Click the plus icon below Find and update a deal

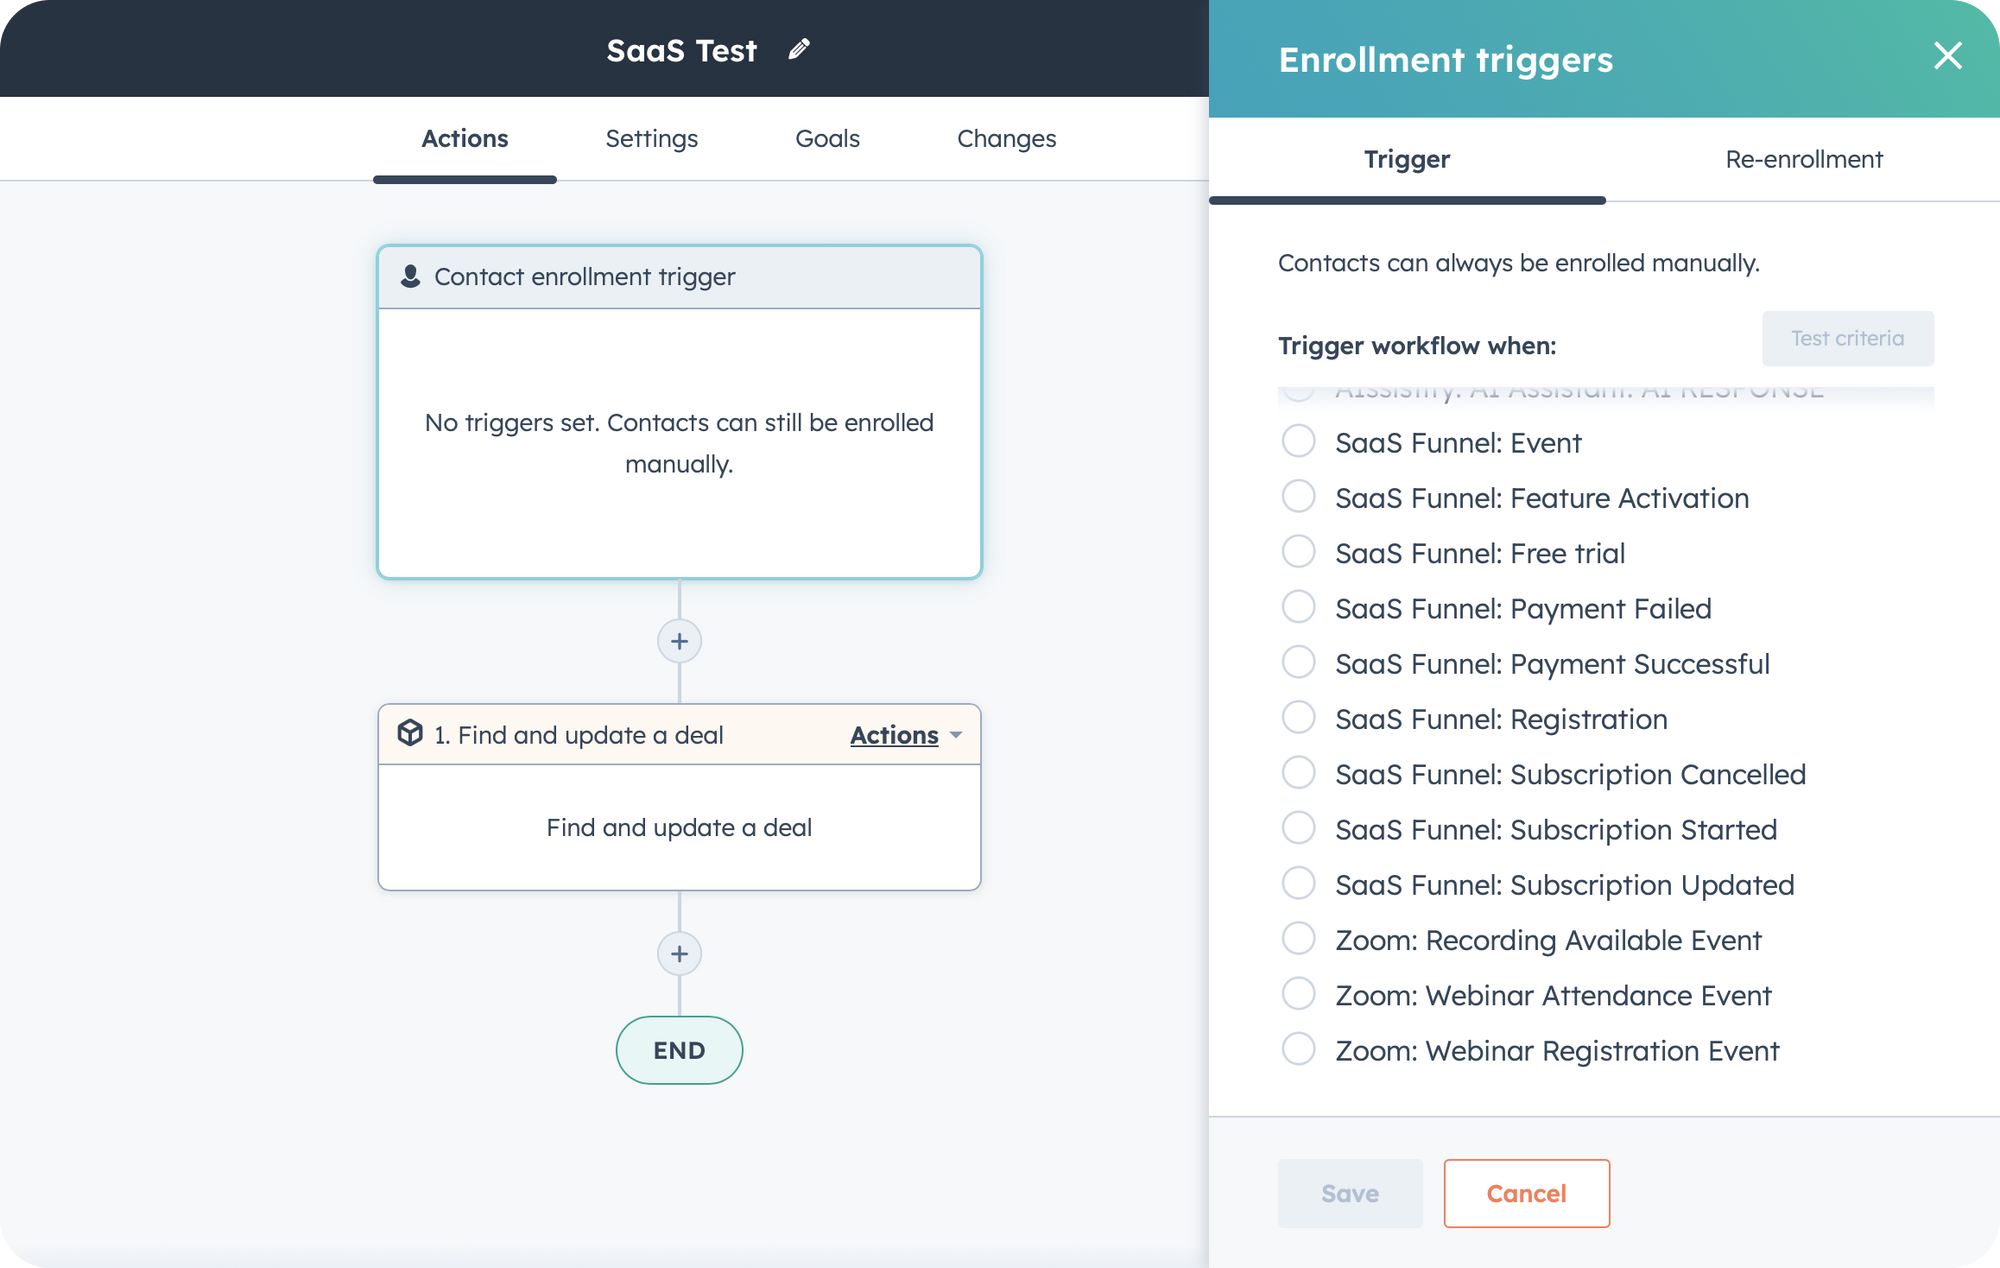[x=678, y=953]
